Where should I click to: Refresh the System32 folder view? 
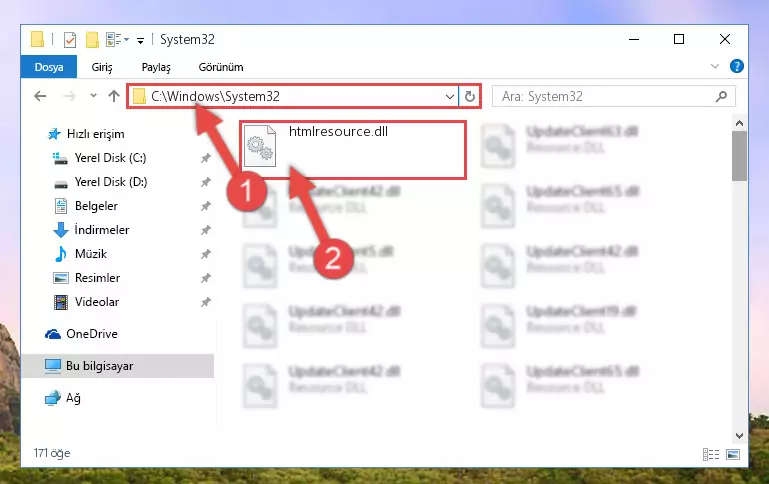[470, 97]
